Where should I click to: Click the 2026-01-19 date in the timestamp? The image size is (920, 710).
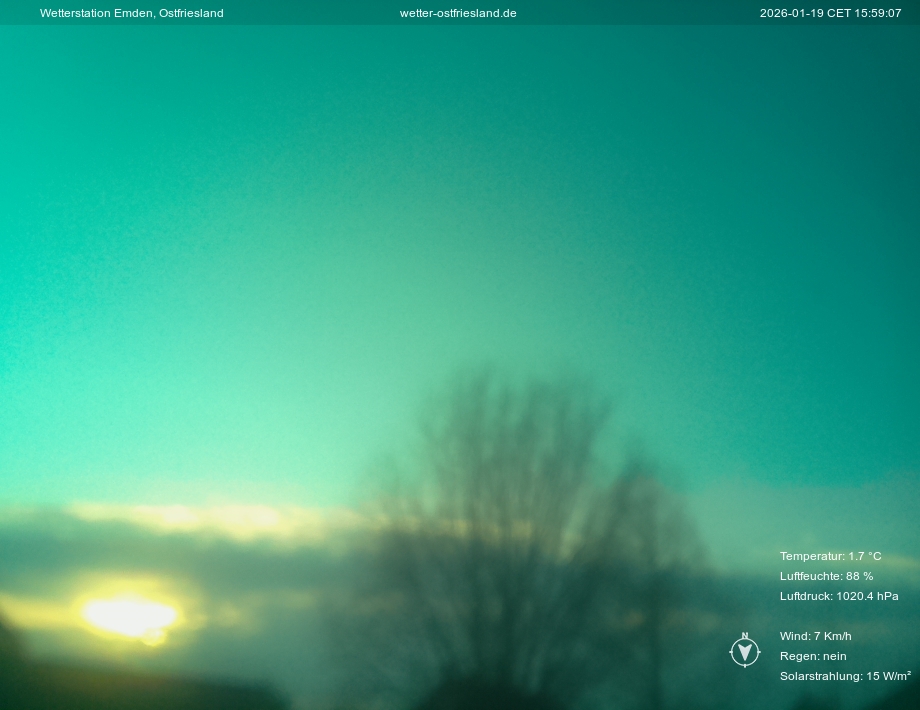coord(791,13)
